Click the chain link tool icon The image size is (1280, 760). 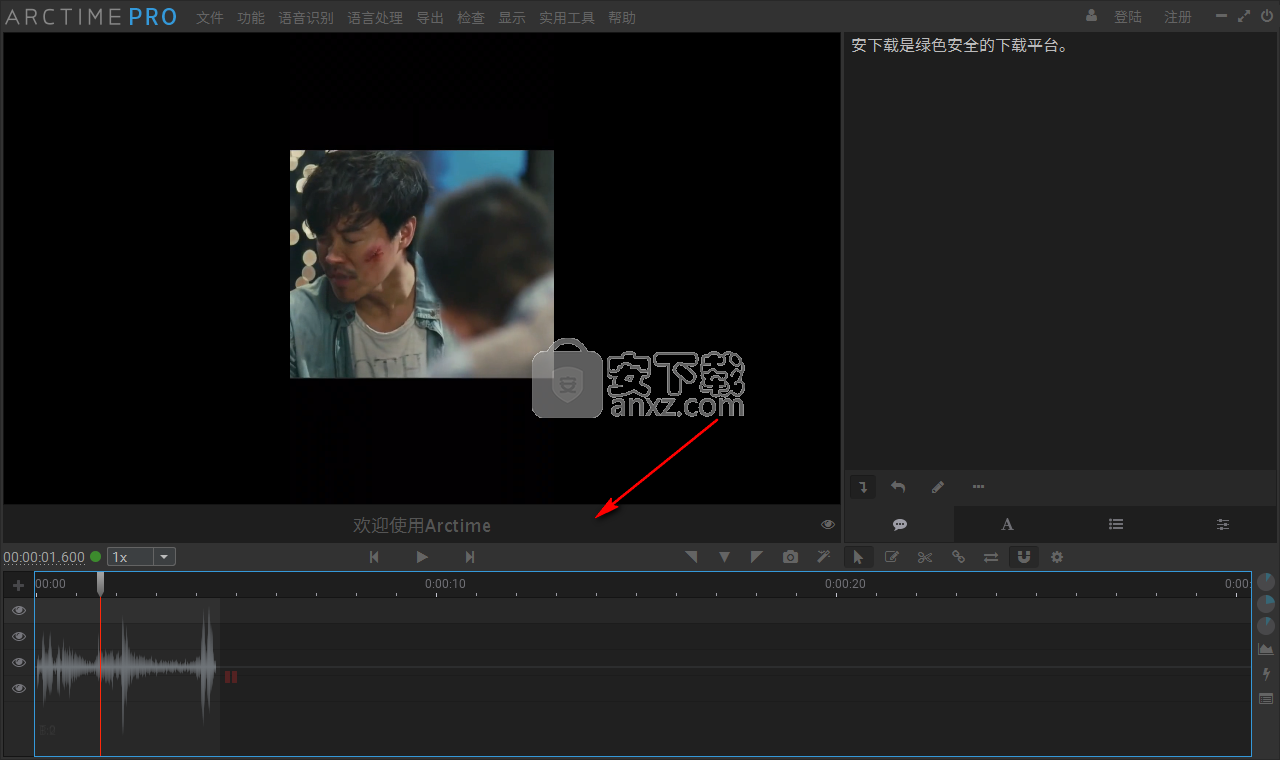pos(958,557)
